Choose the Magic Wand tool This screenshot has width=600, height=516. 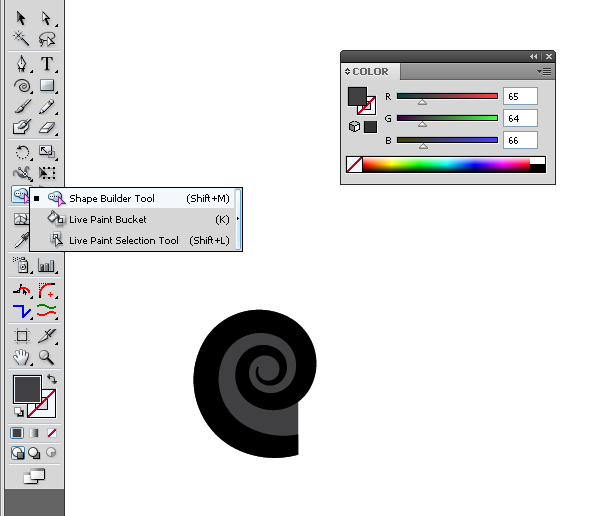point(21,39)
